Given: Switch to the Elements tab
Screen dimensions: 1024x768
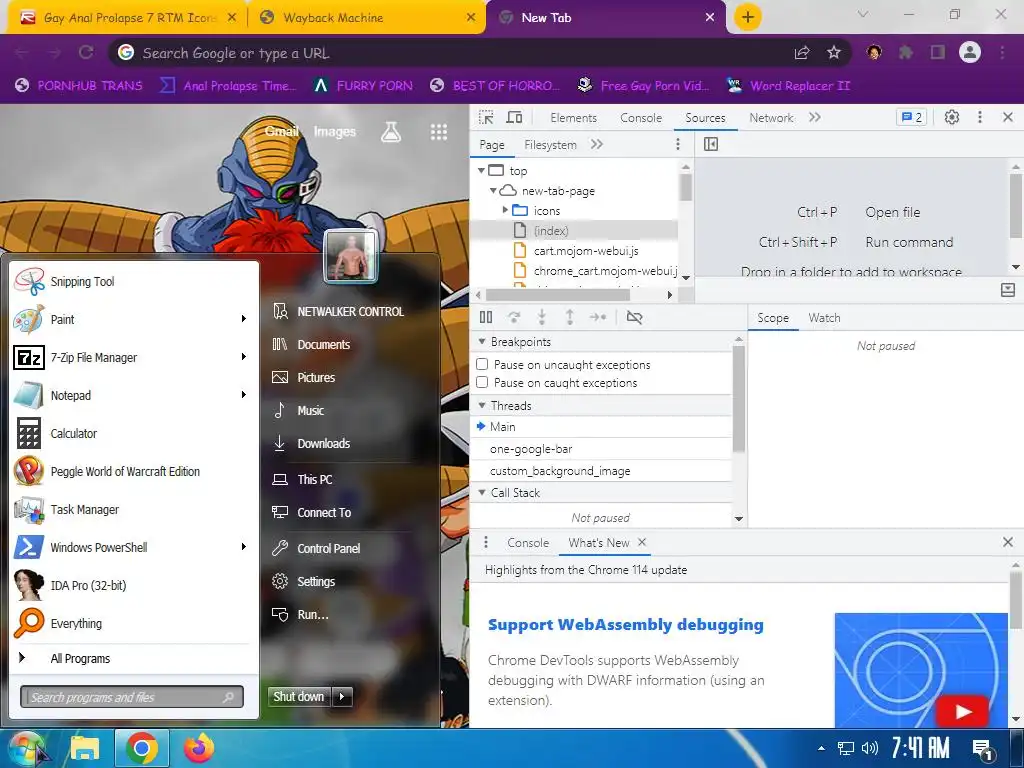Looking at the screenshot, I should tap(573, 118).
